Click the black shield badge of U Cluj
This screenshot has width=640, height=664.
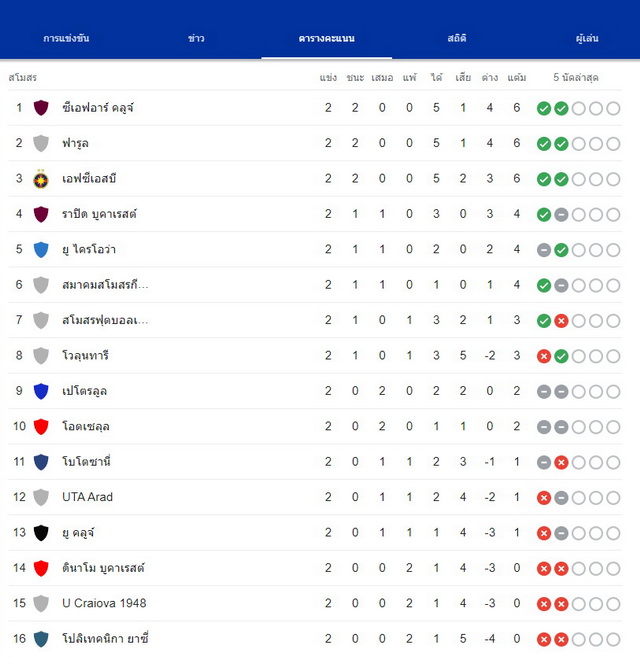click(41, 533)
